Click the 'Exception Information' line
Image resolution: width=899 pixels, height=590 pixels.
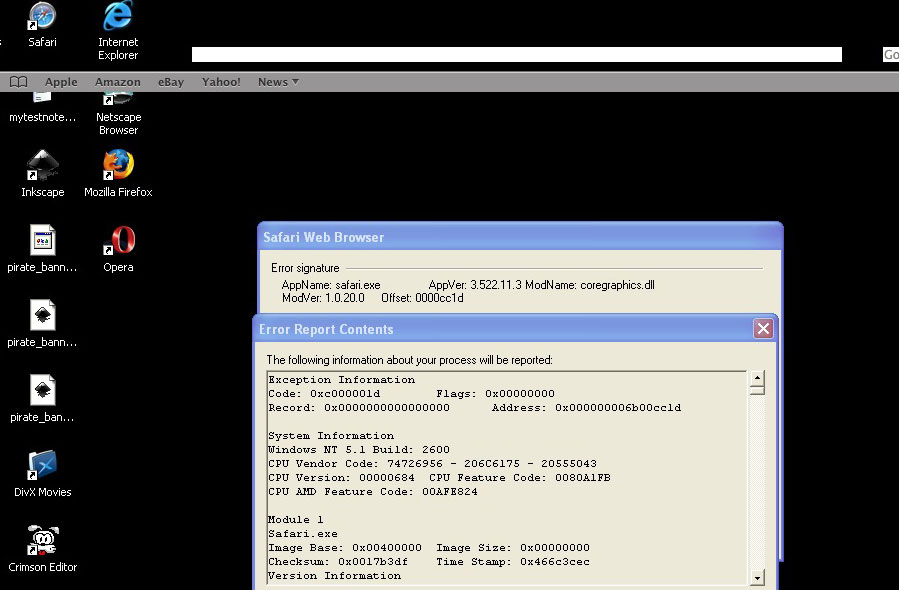(x=342, y=380)
